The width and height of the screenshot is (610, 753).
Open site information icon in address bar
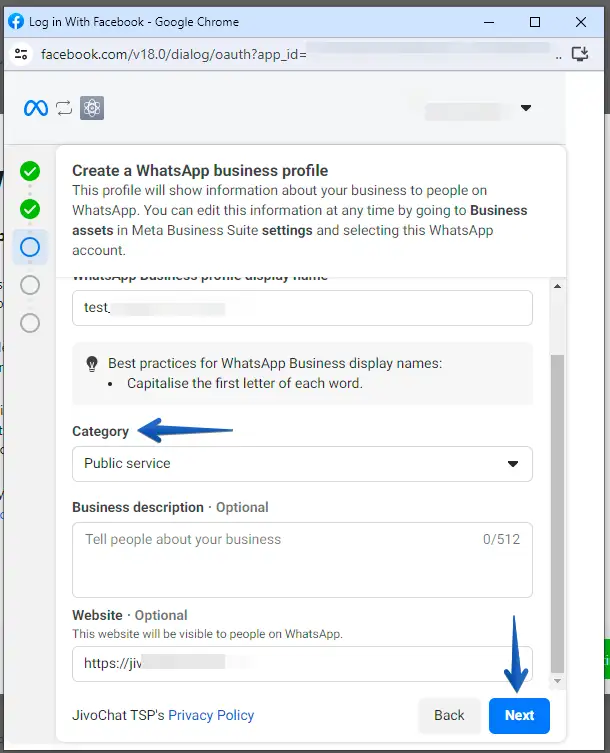pos(22,54)
